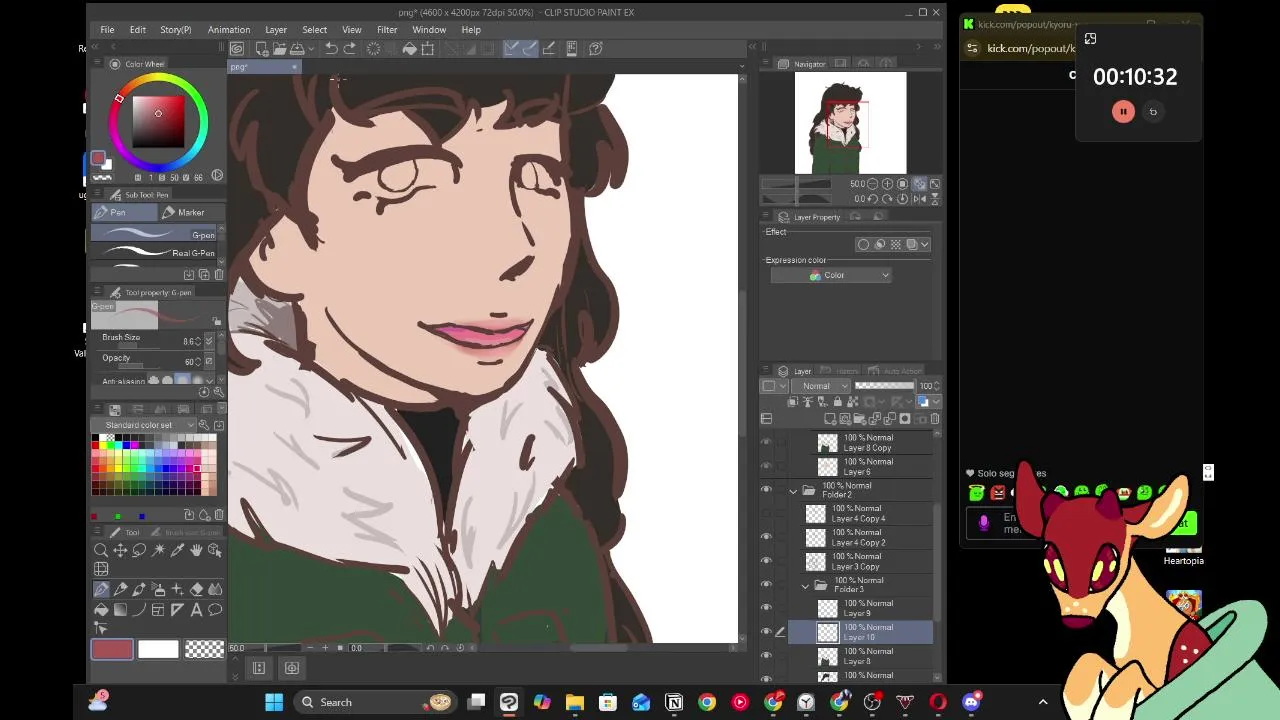Open the Filter menu
1280x720 pixels.
point(387,30)
